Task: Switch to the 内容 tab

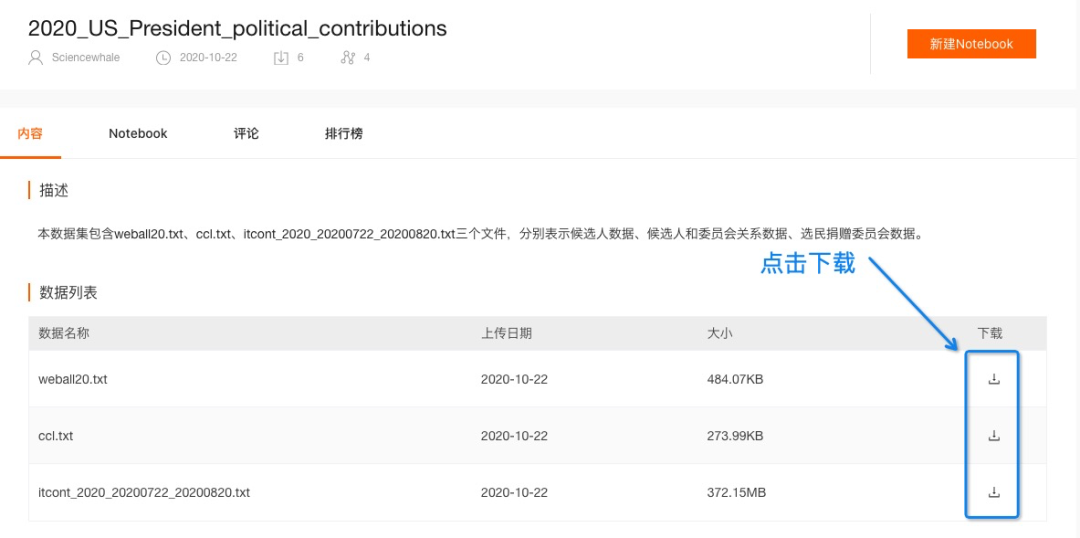Action: (30, 134)
